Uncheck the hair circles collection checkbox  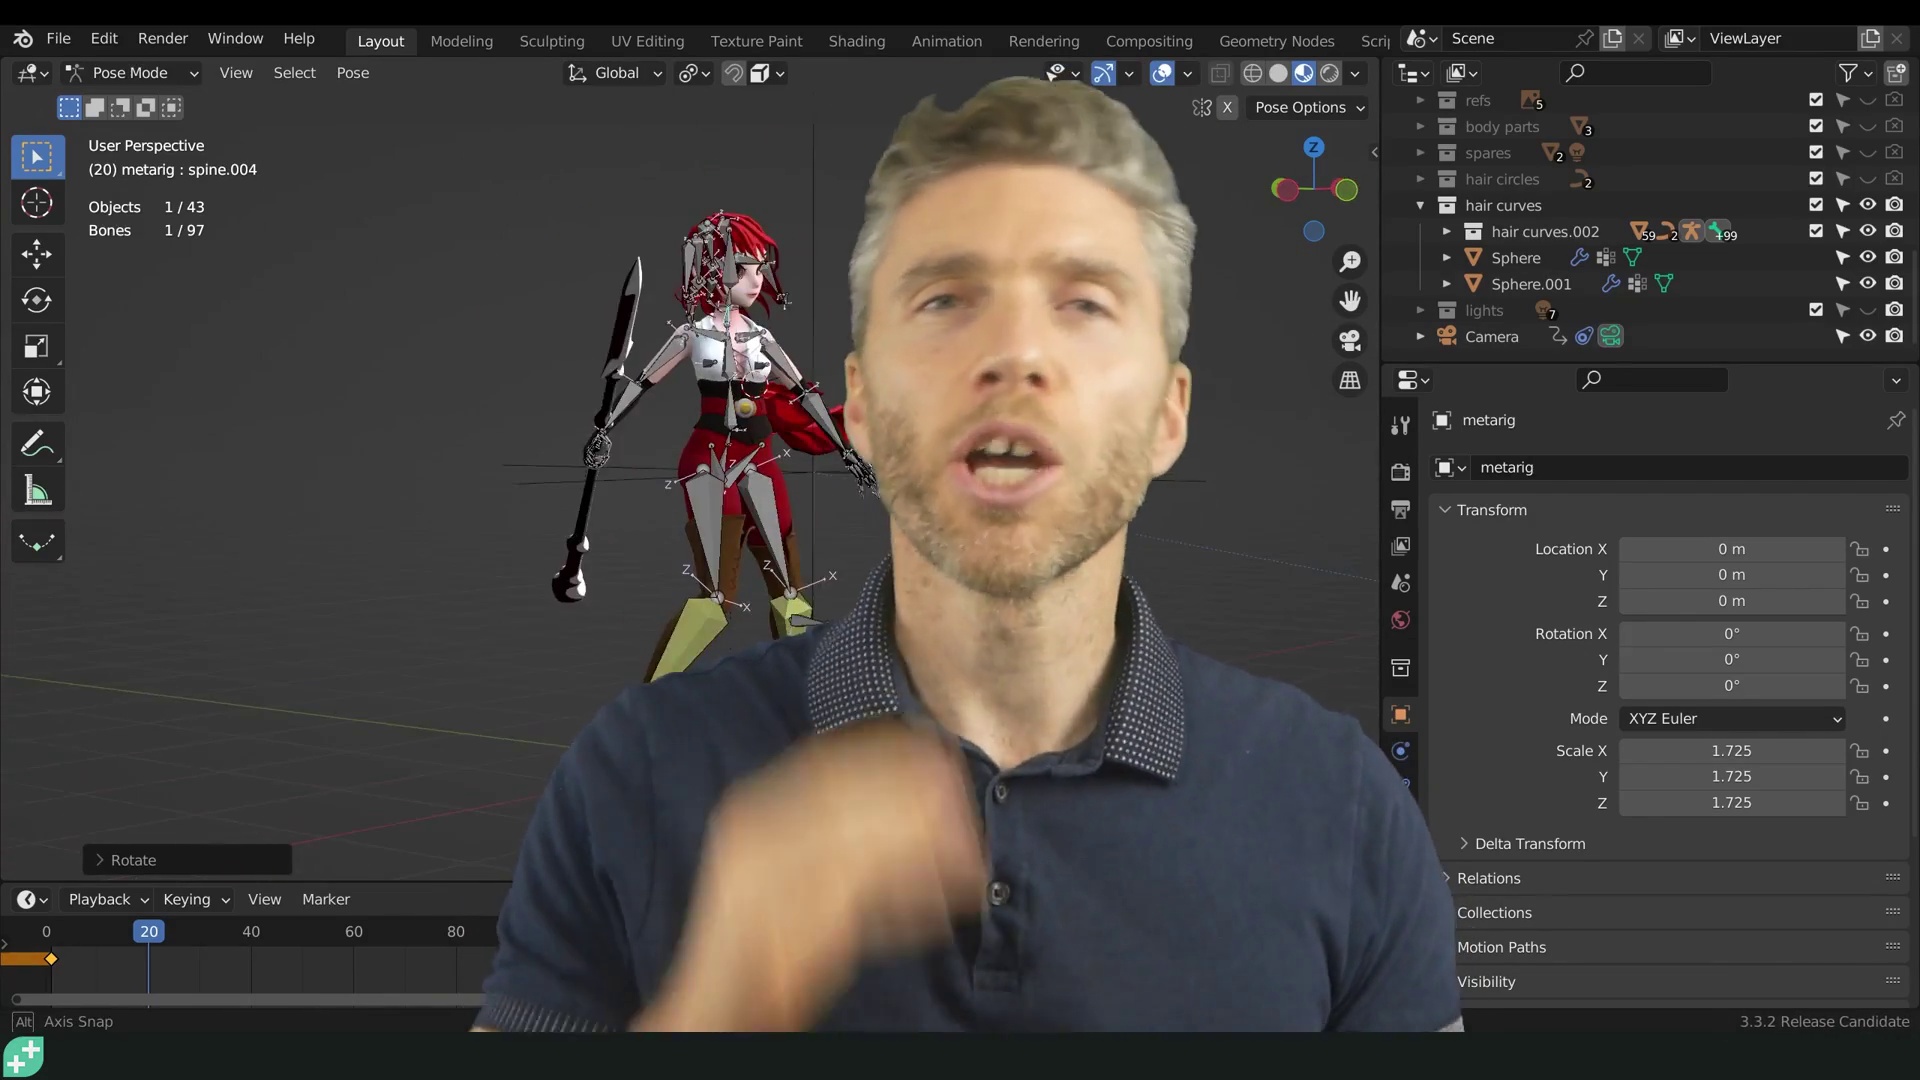click(1816, 179)
